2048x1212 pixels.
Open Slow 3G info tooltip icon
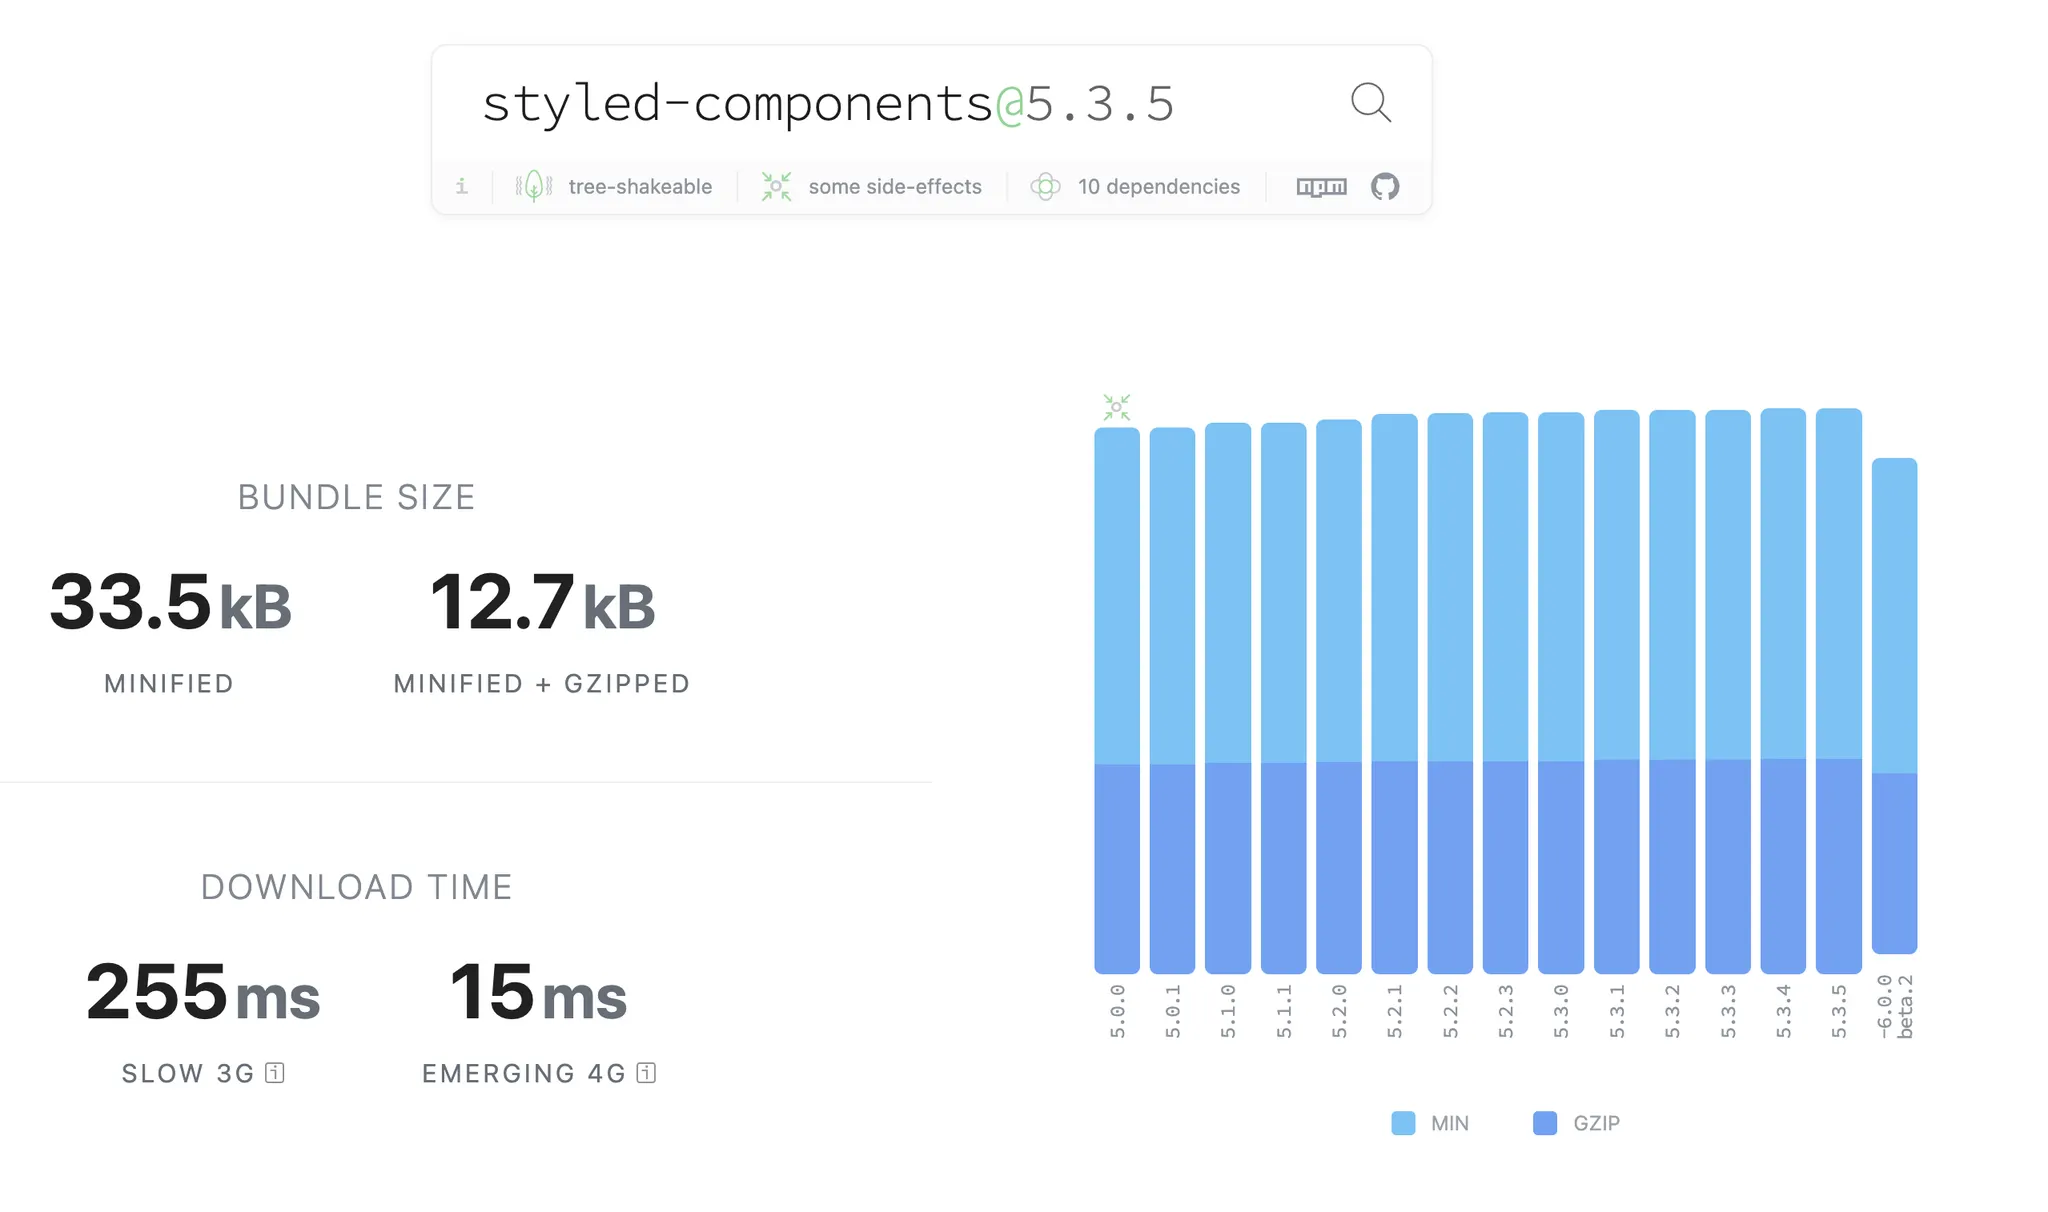point(275,1073)
